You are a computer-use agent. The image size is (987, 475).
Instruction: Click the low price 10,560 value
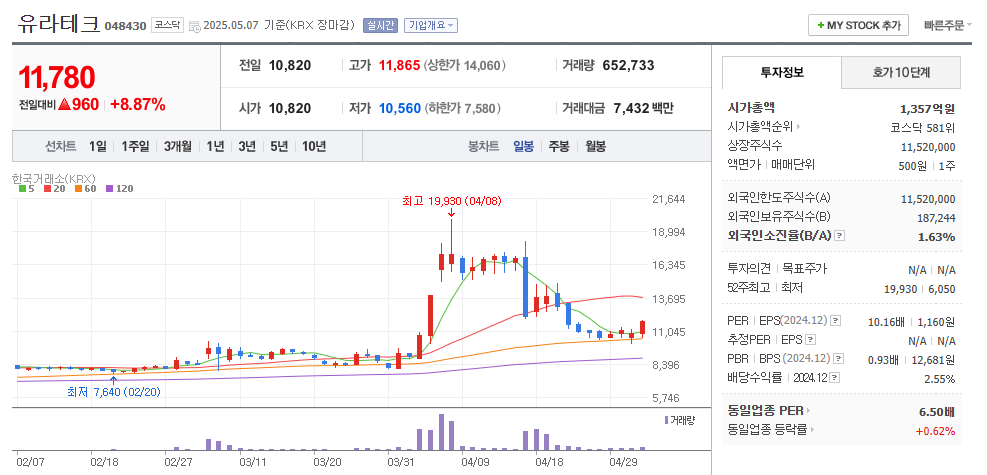400,108
